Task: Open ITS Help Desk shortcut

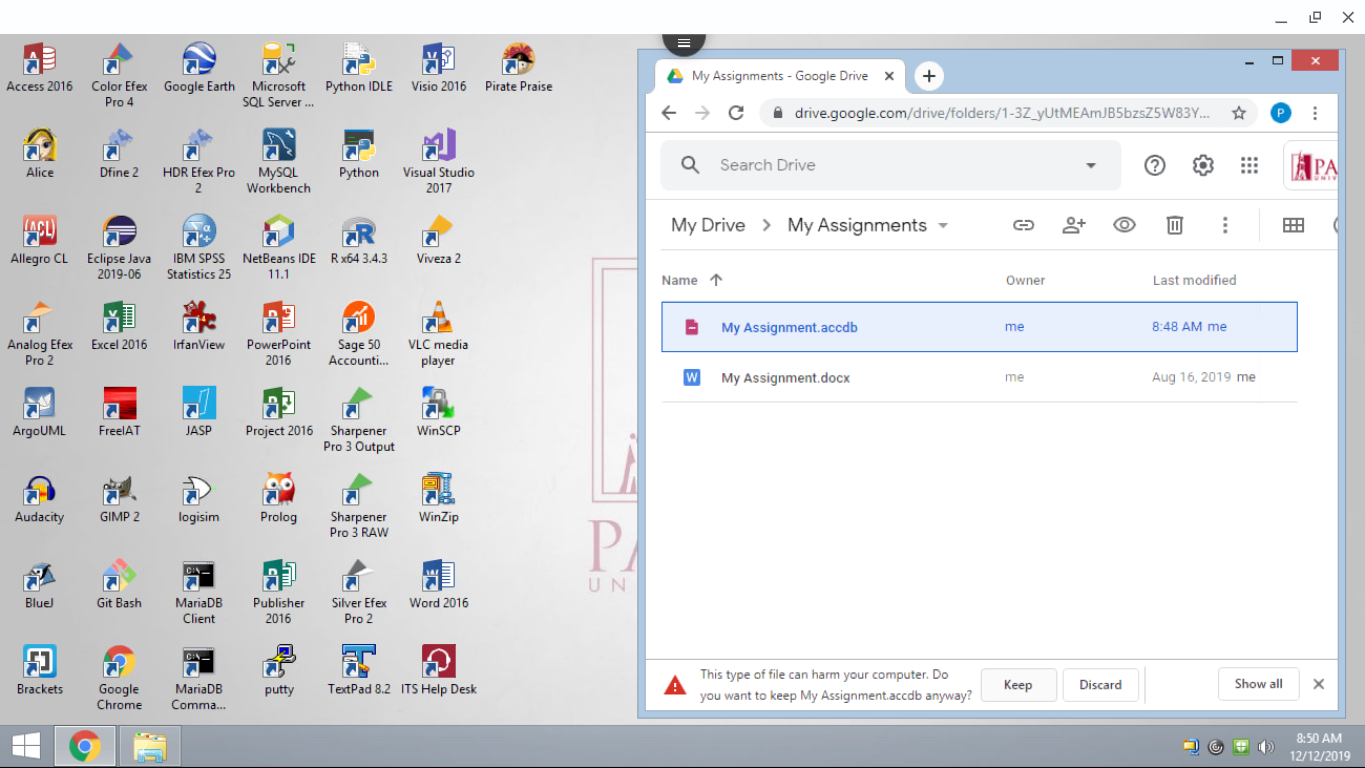Action: [439, 672]
